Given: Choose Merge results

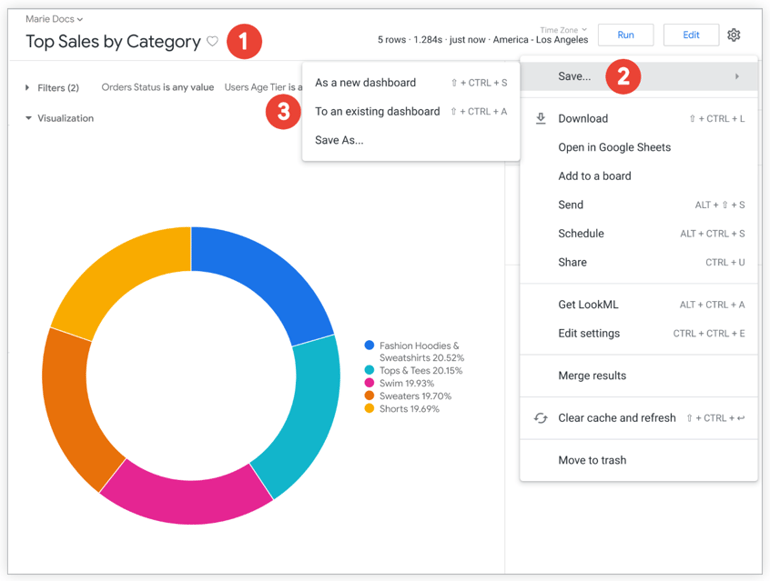Looking at the screenshot, I should pos(638,376).
